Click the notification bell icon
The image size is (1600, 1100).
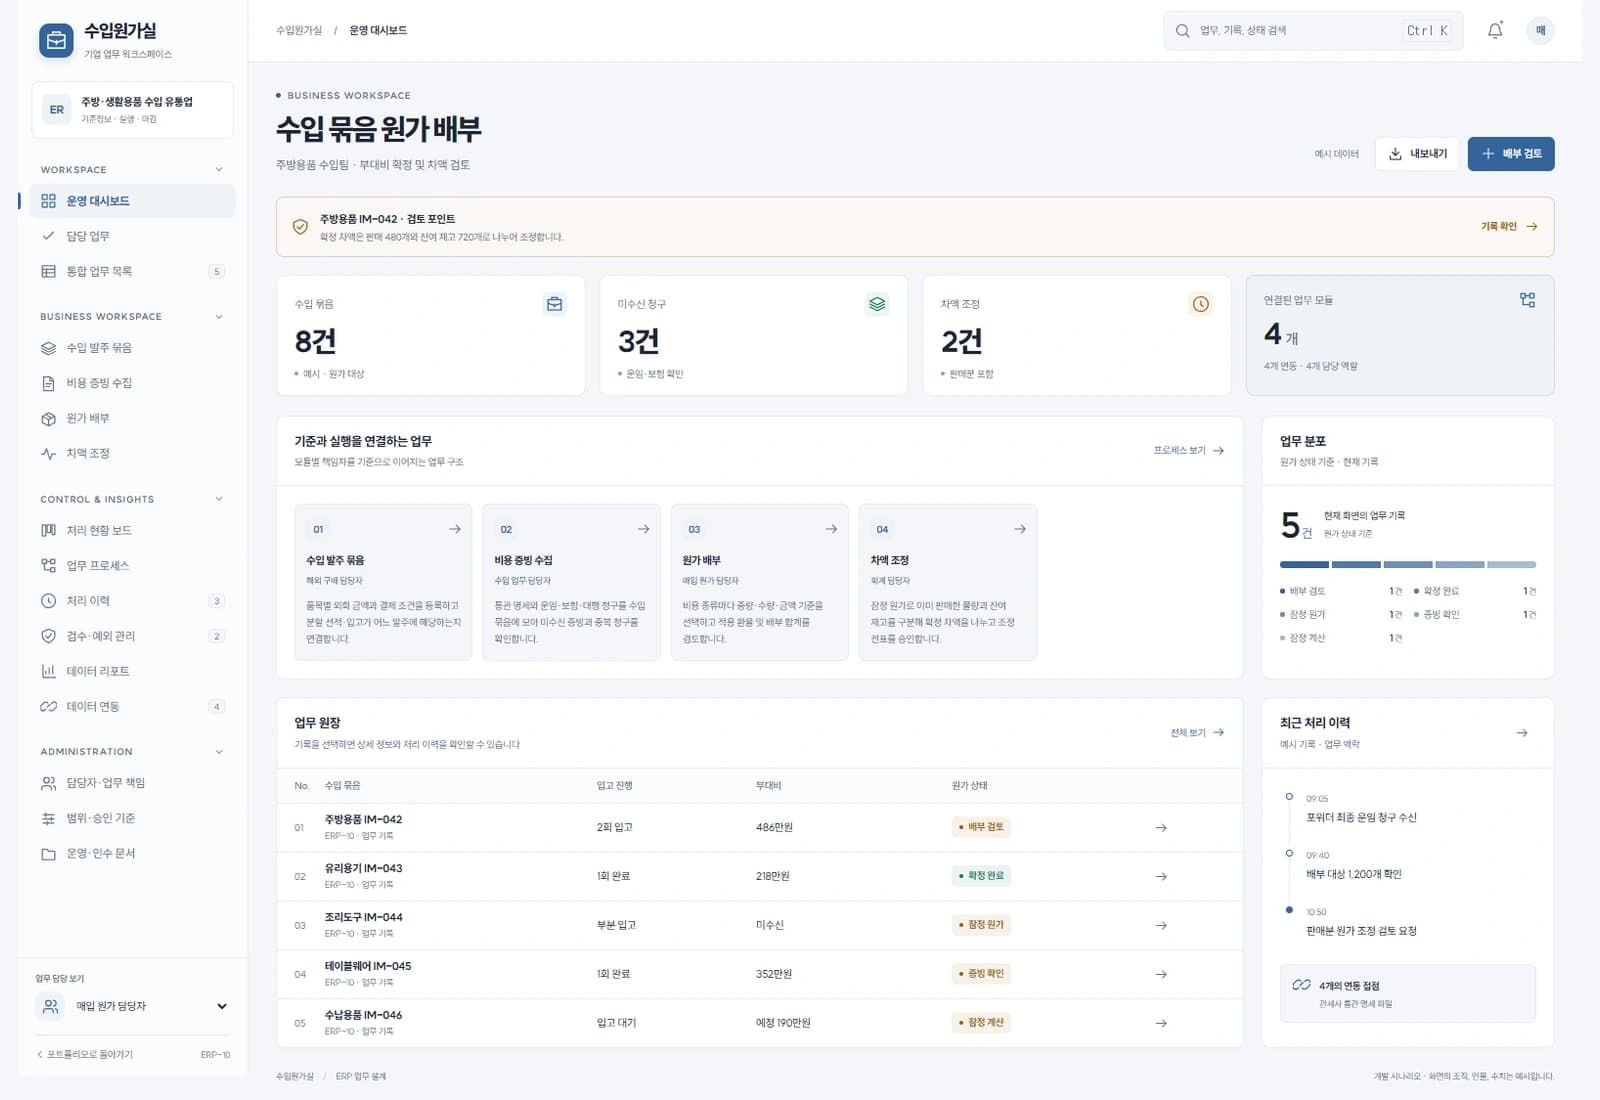pyautogui.click(x=1494, y=31)
